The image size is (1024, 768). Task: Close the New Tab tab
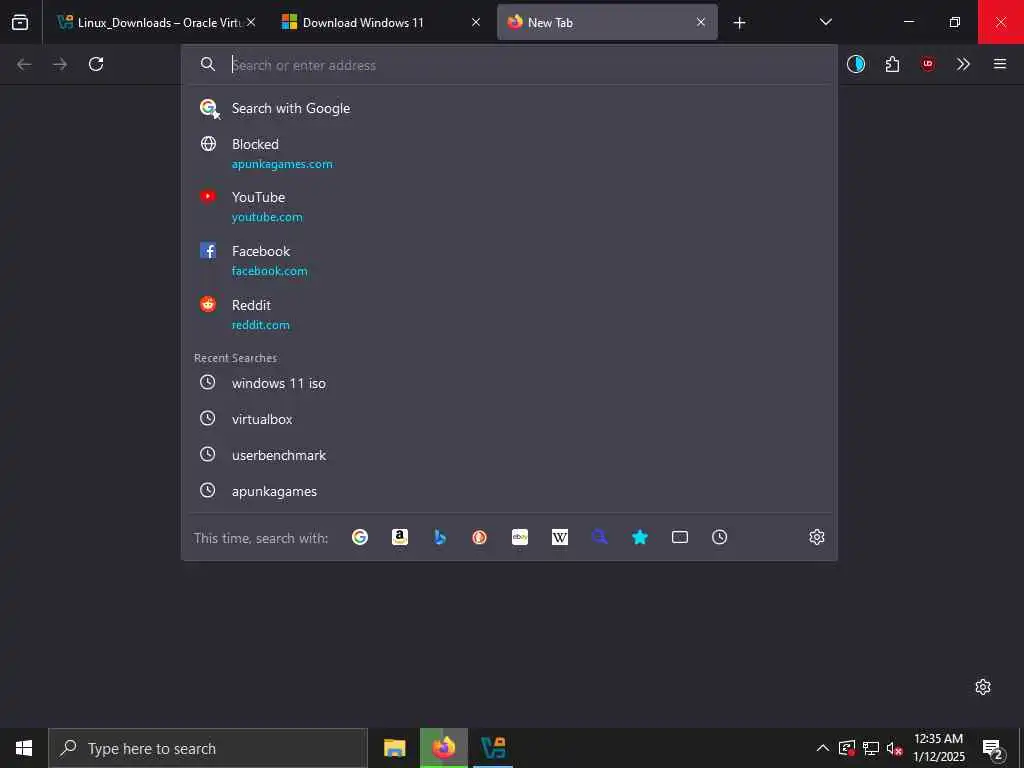(701, 22)
